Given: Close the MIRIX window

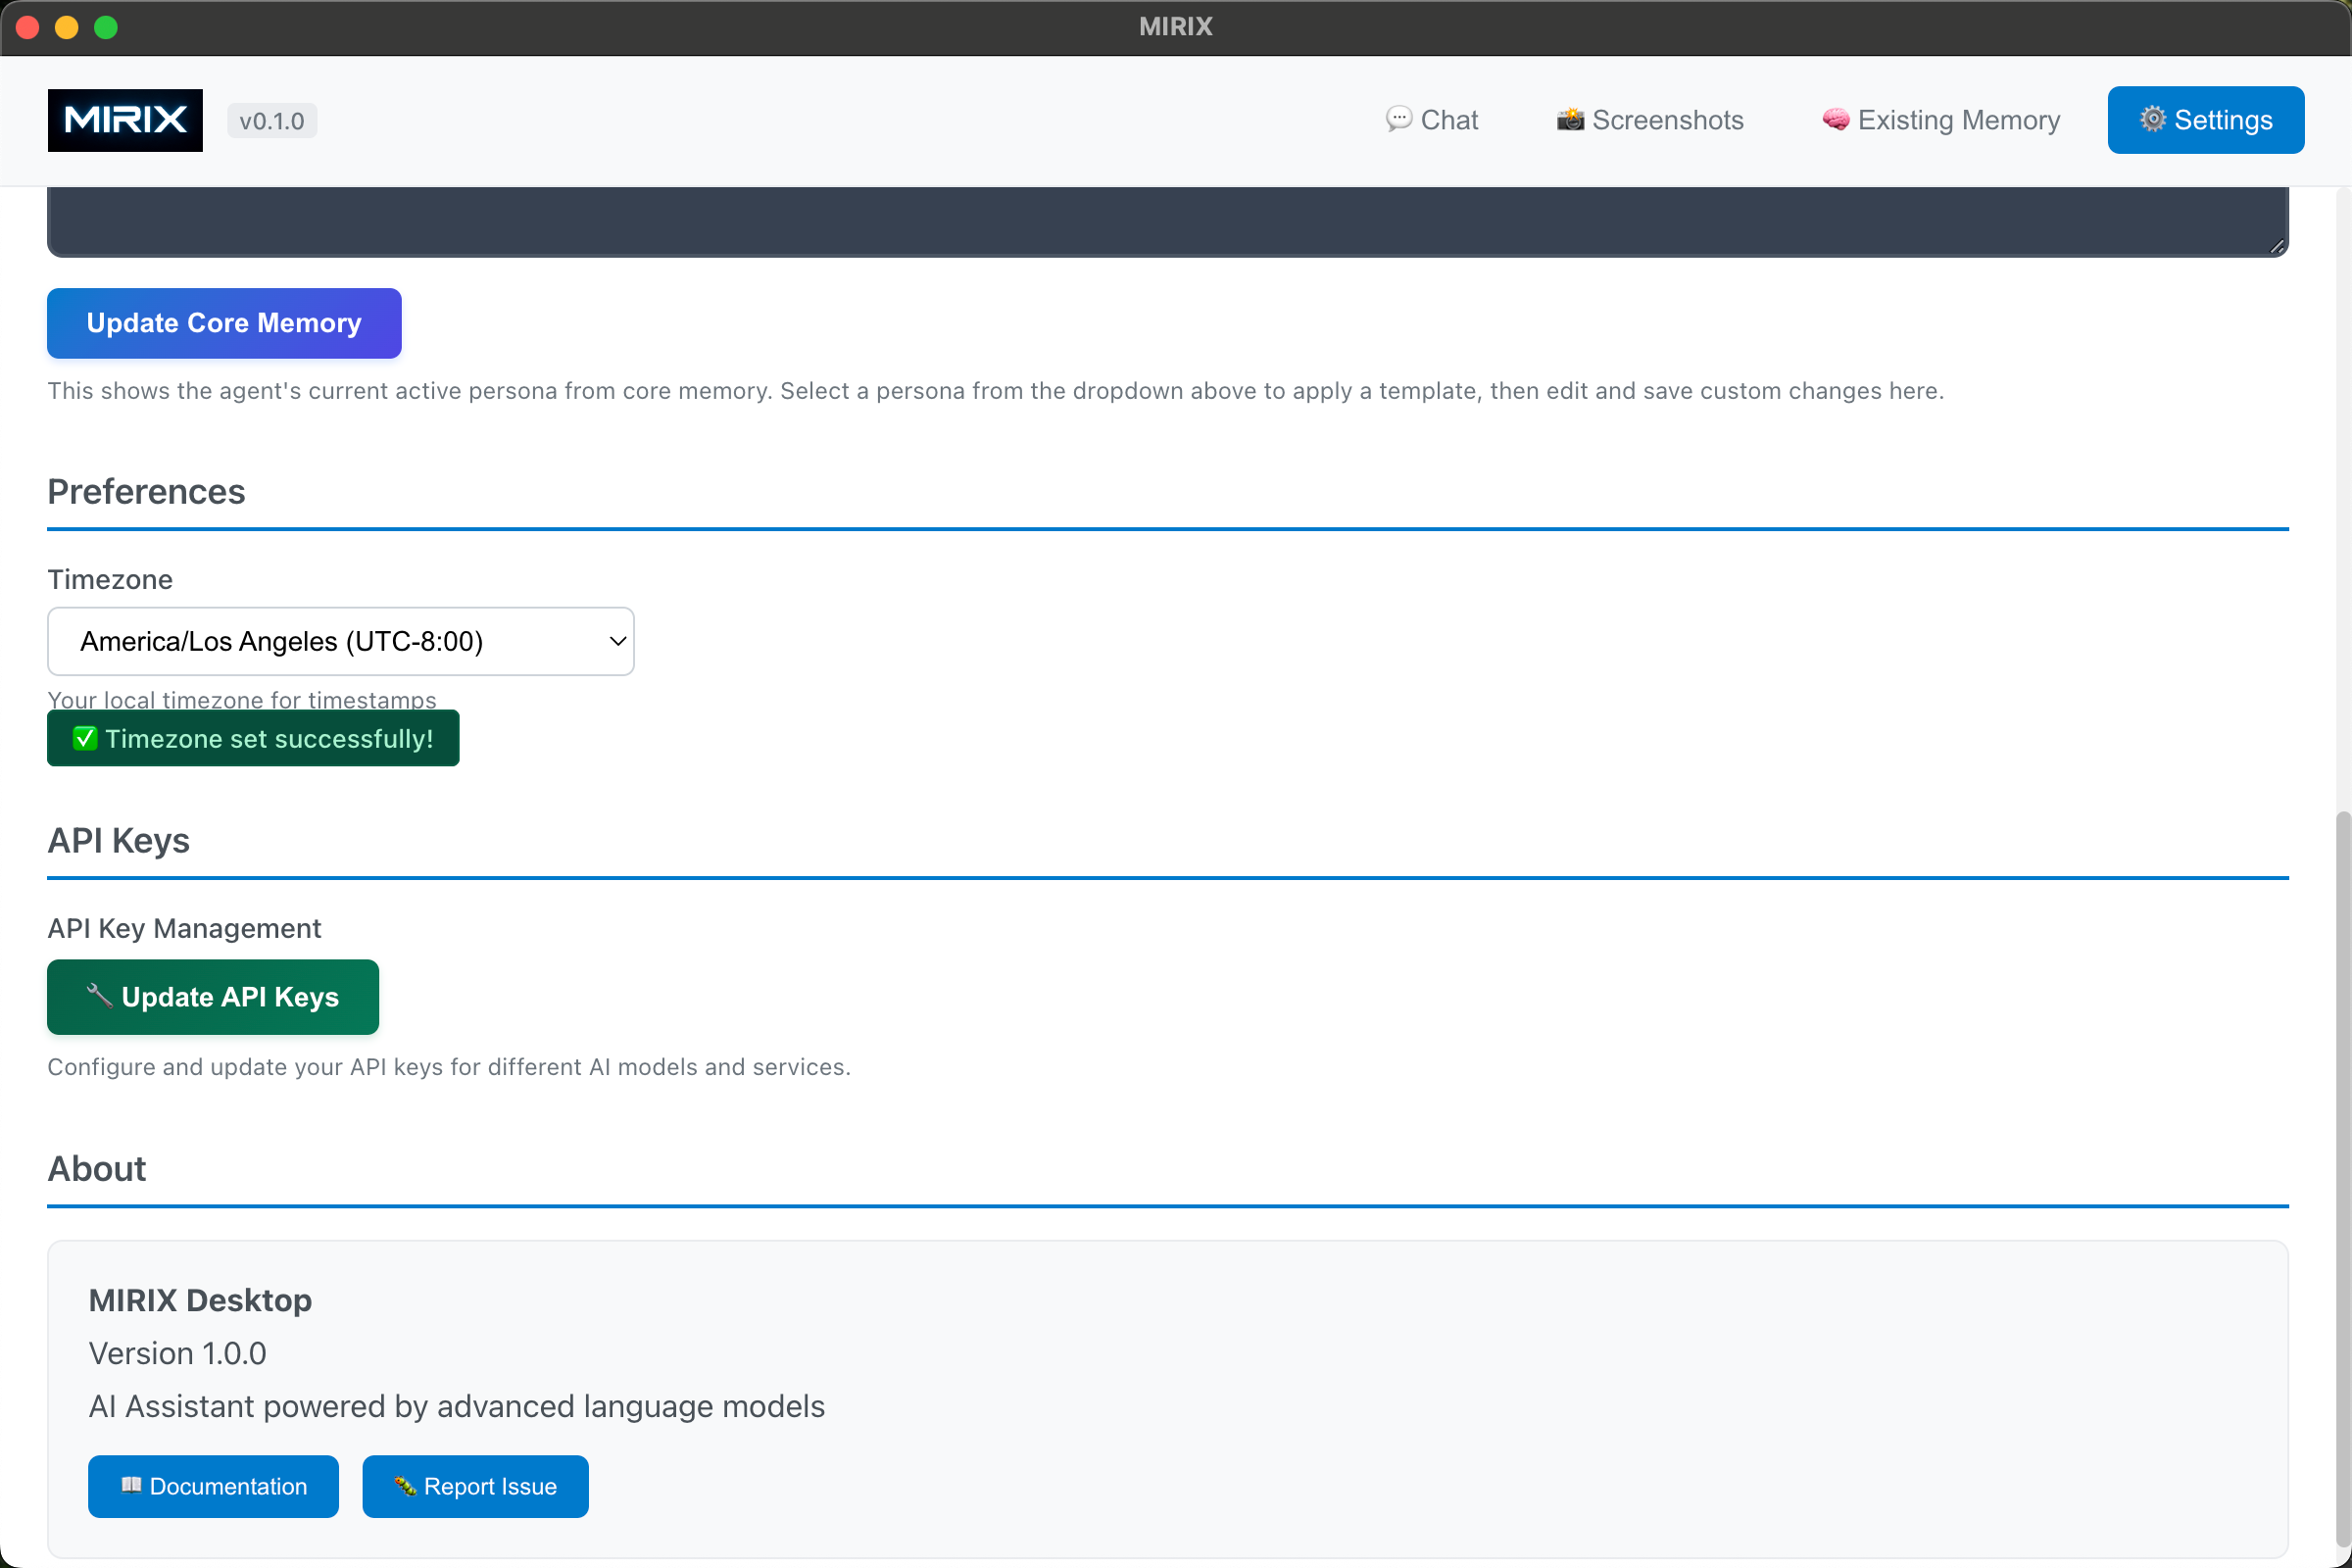Looking at the screenshot, I should coord(28,27).
